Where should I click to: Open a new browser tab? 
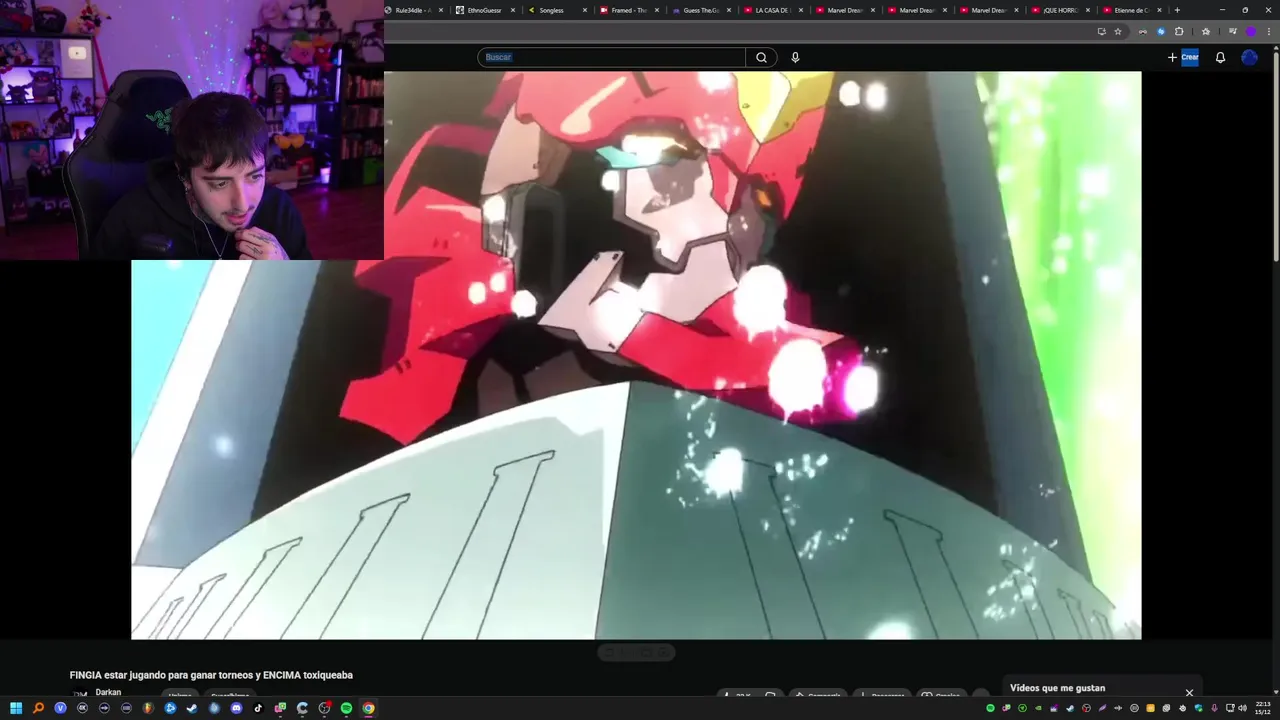coord(1177,10)
